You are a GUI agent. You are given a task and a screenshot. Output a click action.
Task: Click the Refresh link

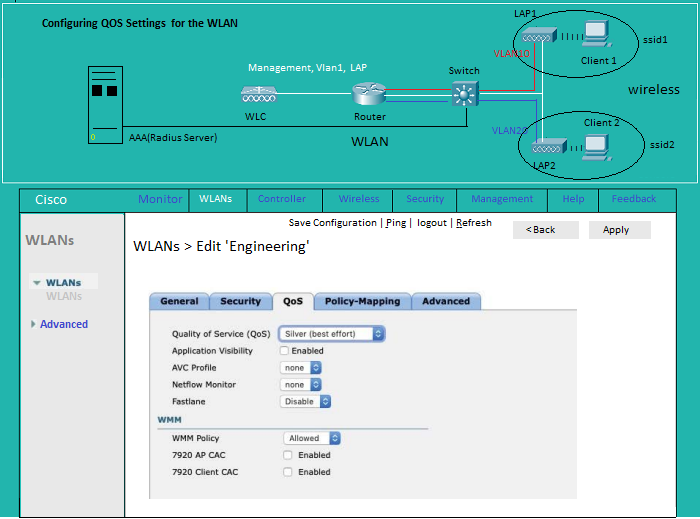coord(474,223)
